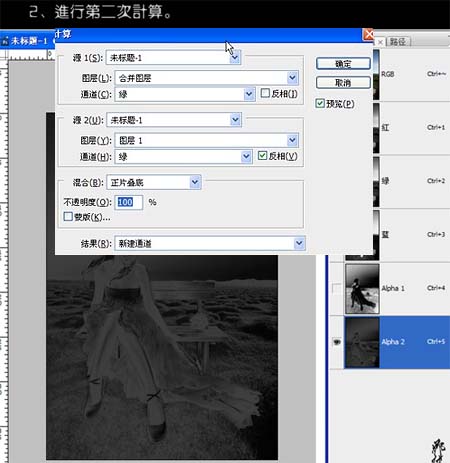The width and height of the screenshot is (450, 463).
Task: Toggle visibility box for Alpha 1 channel
Action: click(337, 288)
